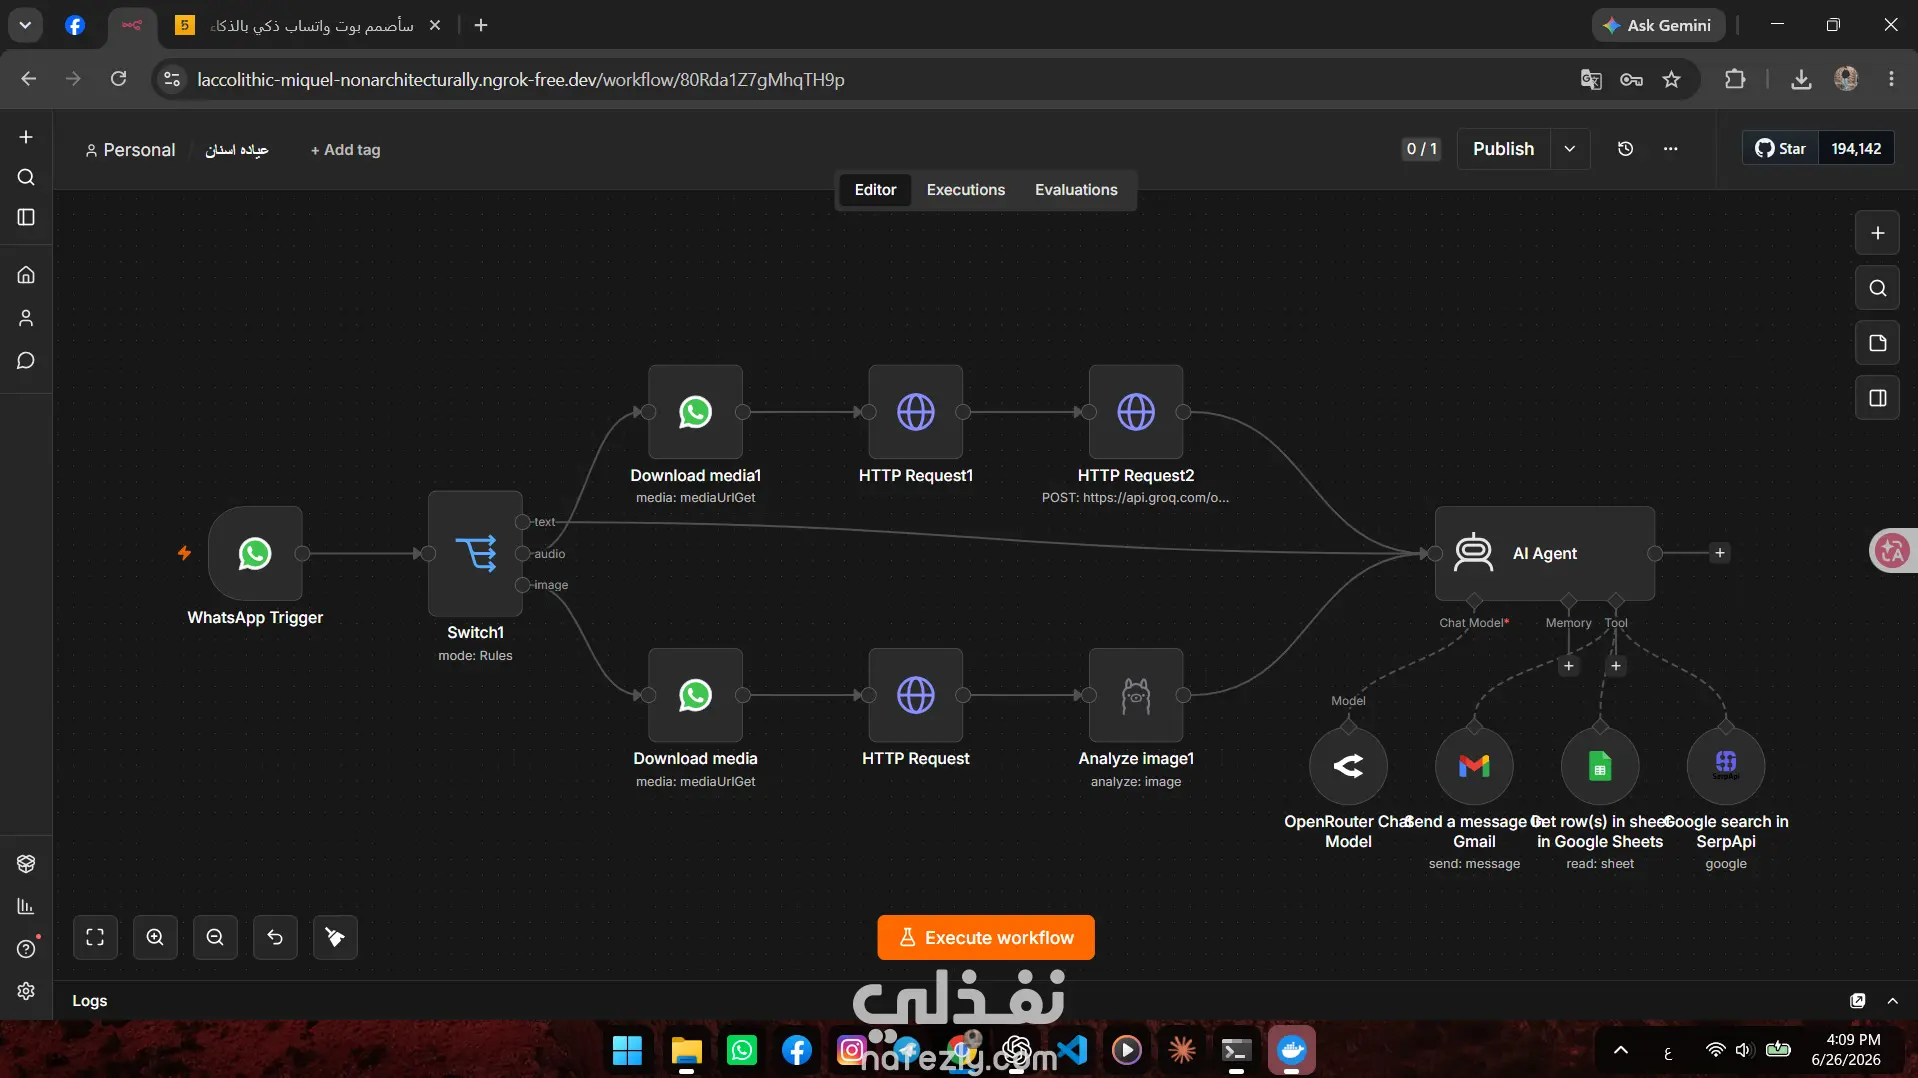This screenshot has width=1918, height=1078.
Task: Click the 0 / 1 counter badge
Action: pos(1421,149)
